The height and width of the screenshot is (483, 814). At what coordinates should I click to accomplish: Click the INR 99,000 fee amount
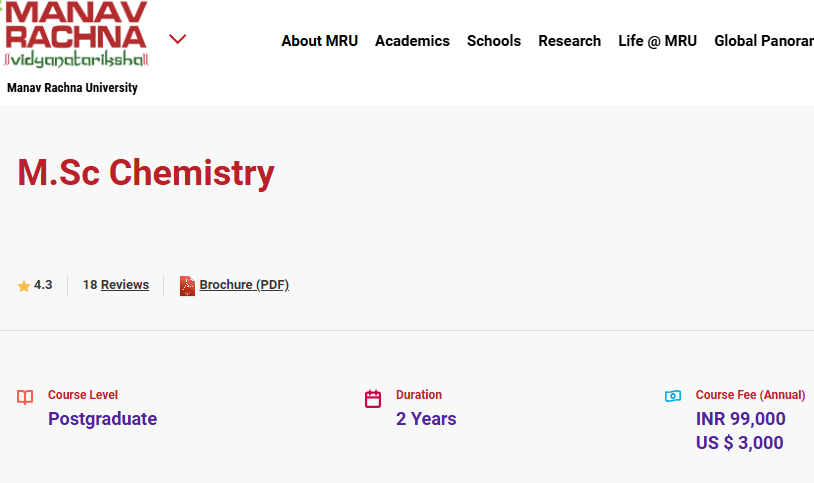pos(740,419)
